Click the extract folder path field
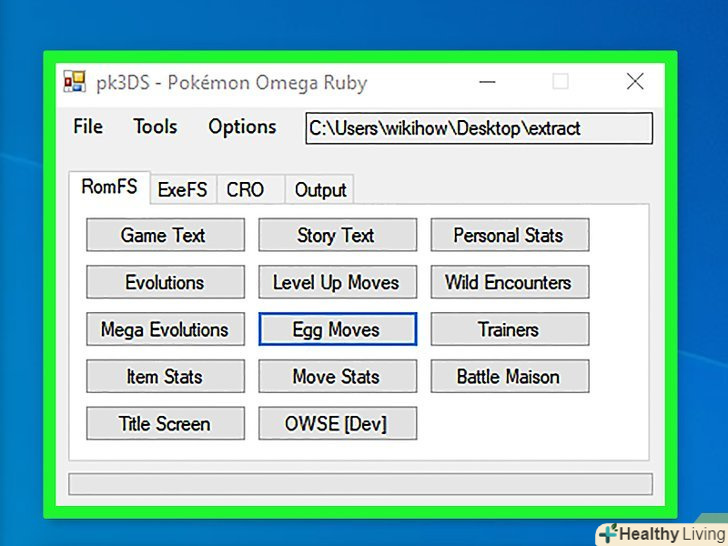 (479, 128)
